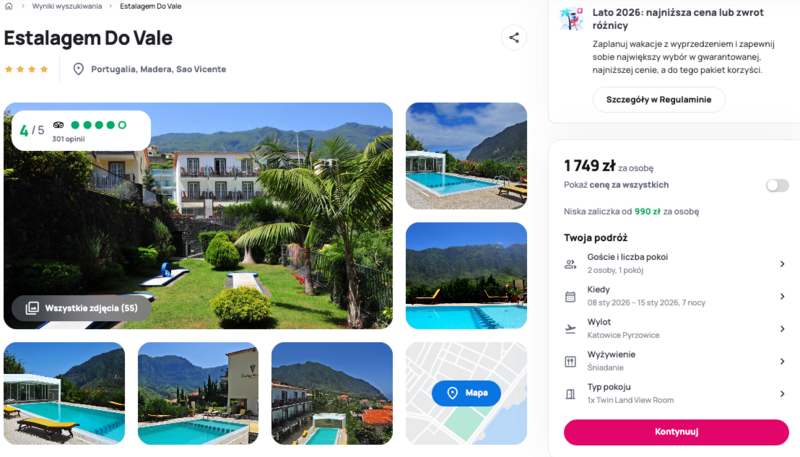Click the door icon next to Typ pokoju
This screenshot has height=457, width=800.
coord(570,394)
